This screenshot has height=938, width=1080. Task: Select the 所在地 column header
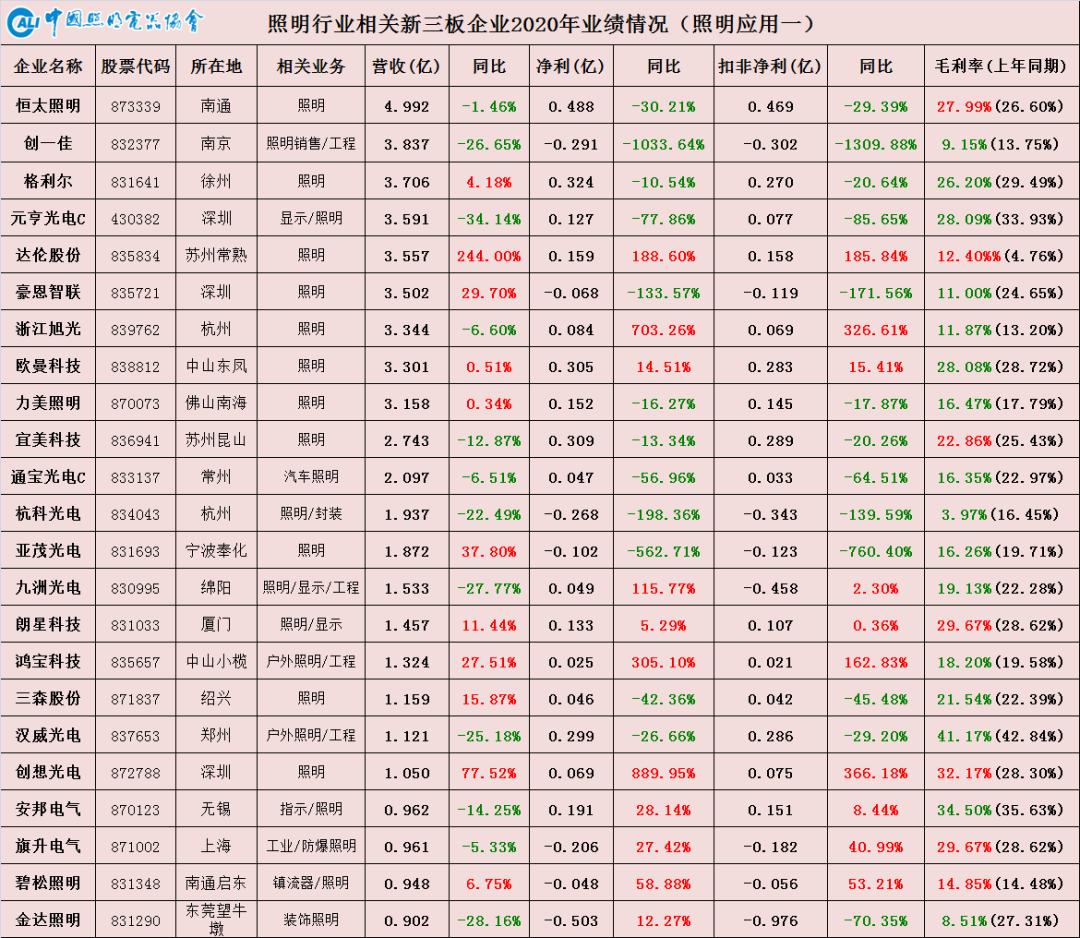tap(216, 67)
